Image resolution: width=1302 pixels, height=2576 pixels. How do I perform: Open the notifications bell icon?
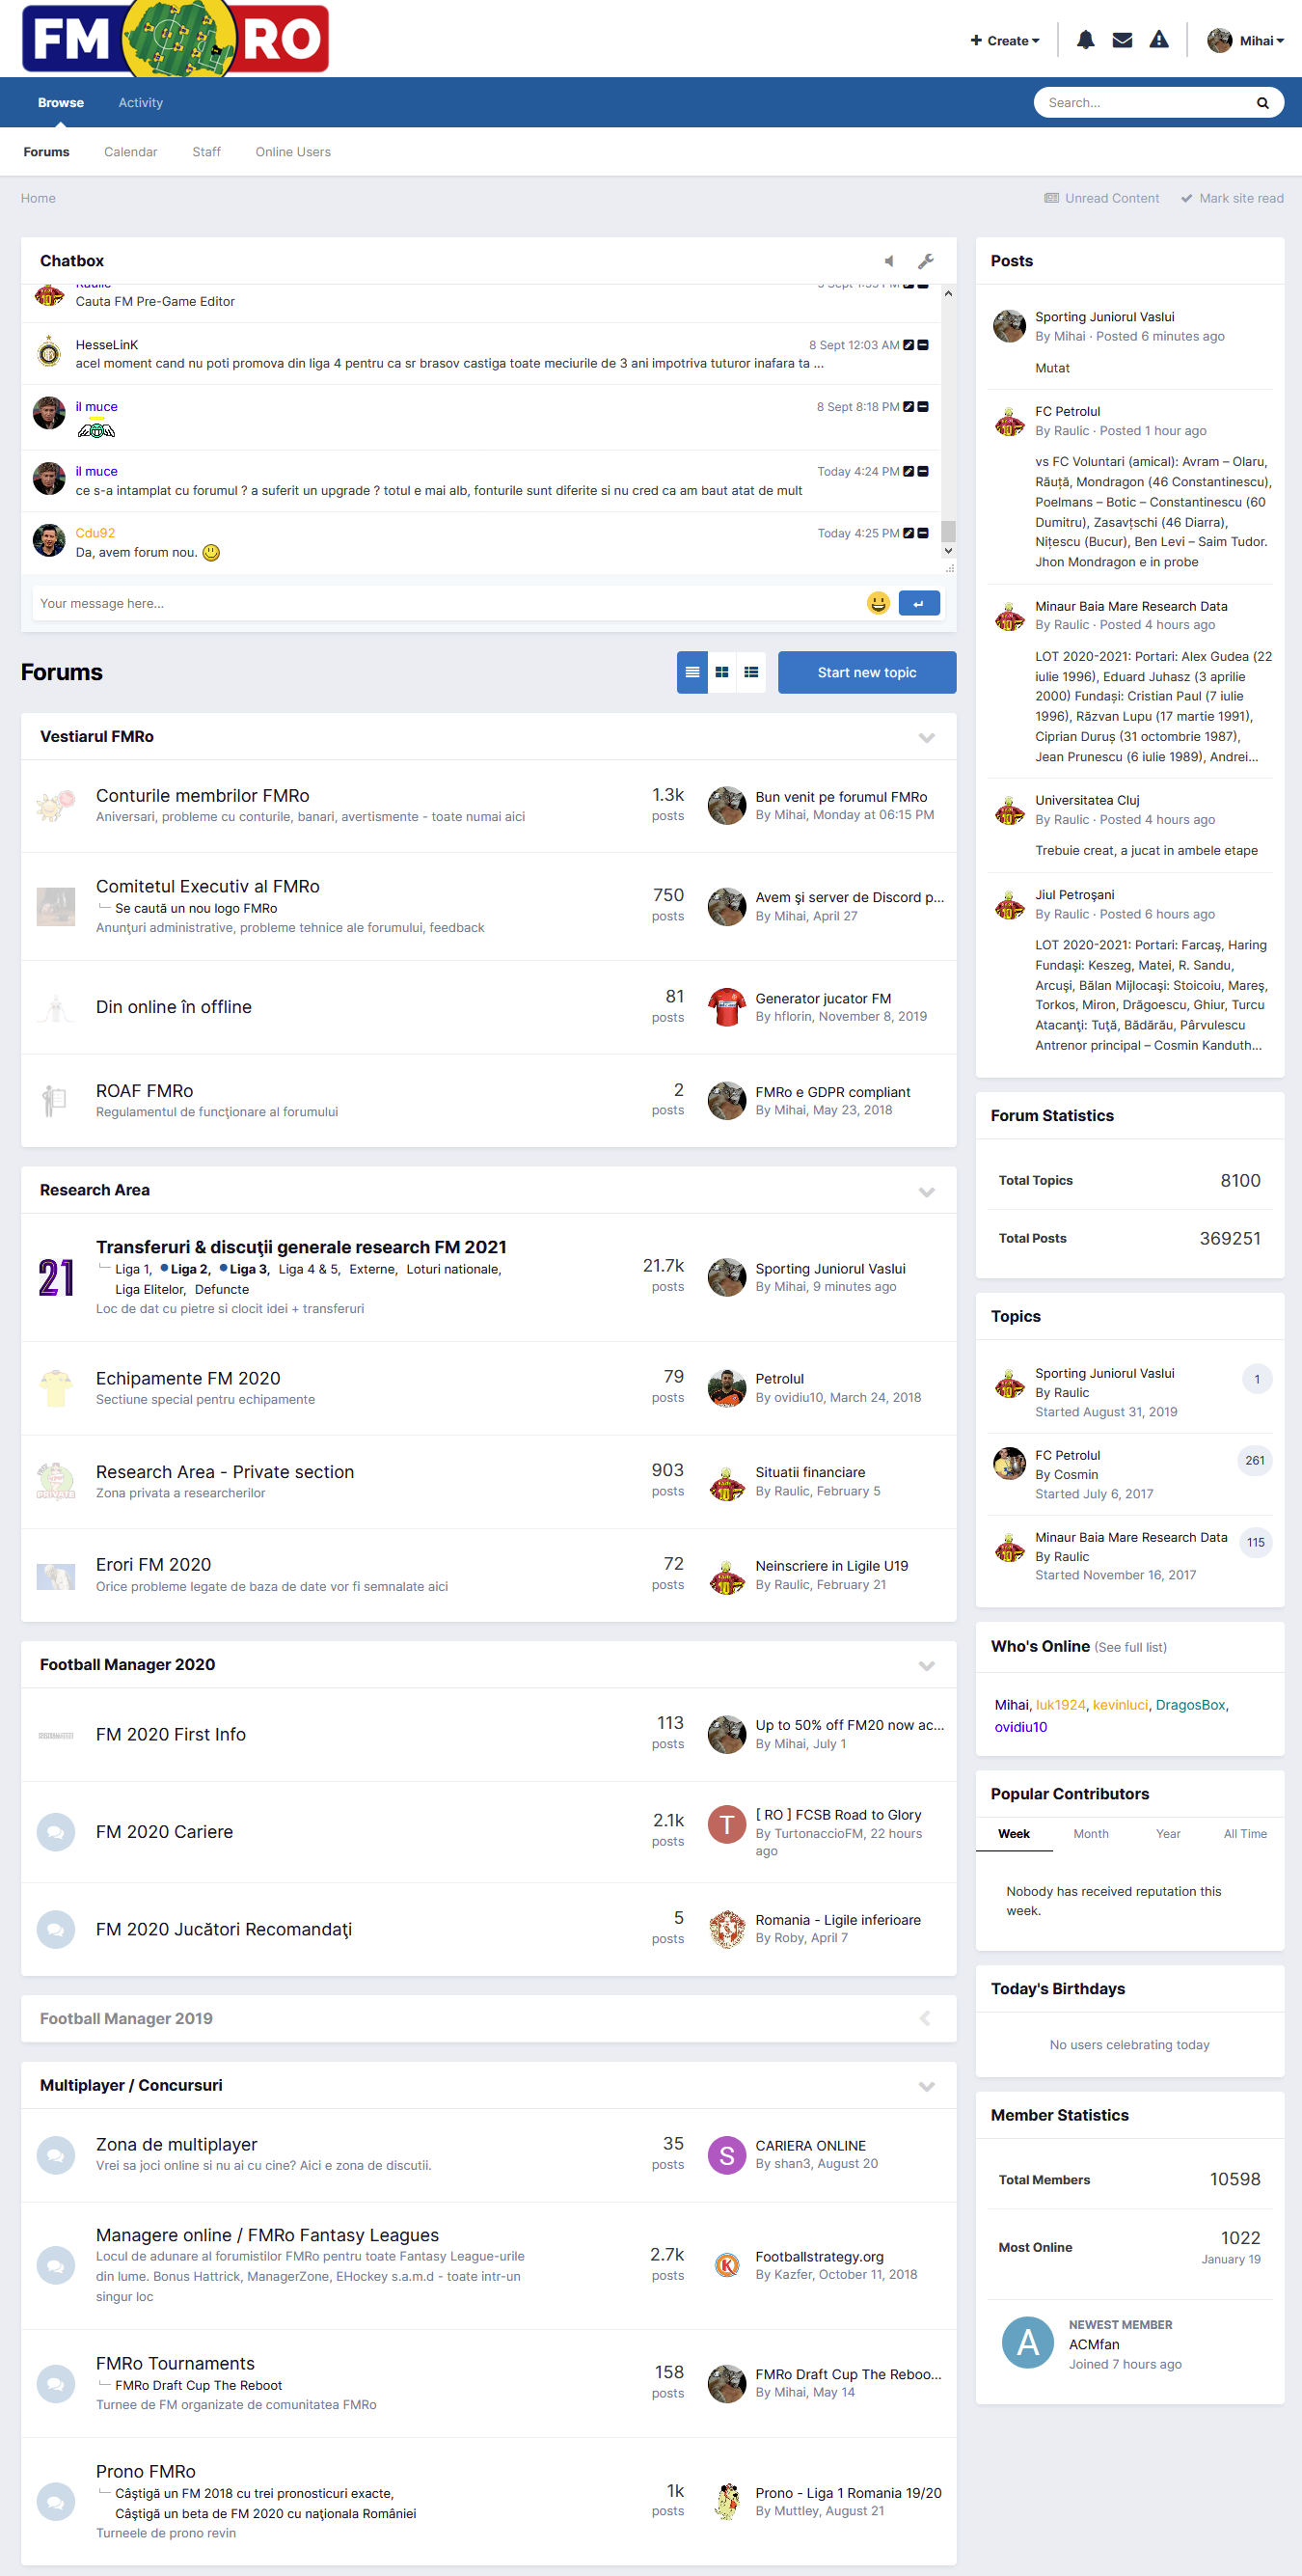point(1085,40)
